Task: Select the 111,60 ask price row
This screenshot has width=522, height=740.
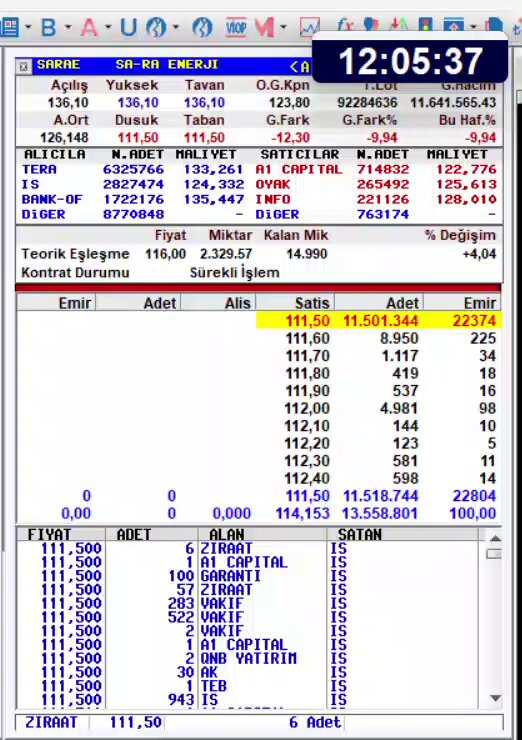Action: [379, 338]
